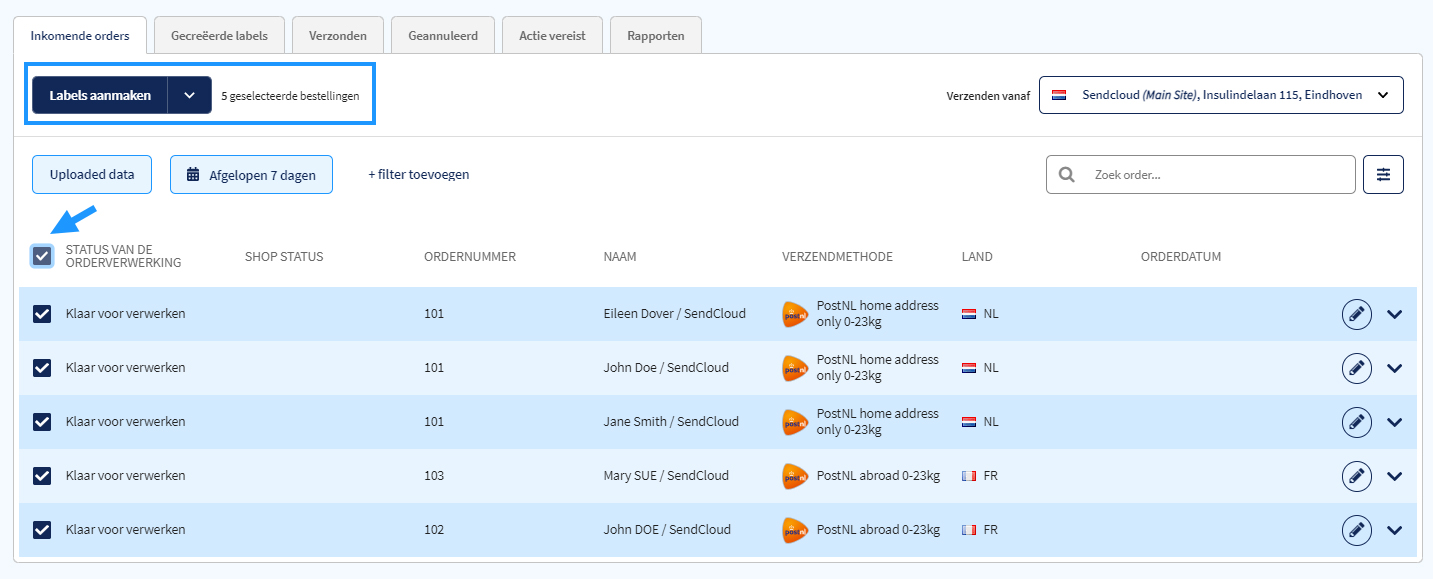Click the pencil icon for Mary SUE order

click(x=1356, y=476)
